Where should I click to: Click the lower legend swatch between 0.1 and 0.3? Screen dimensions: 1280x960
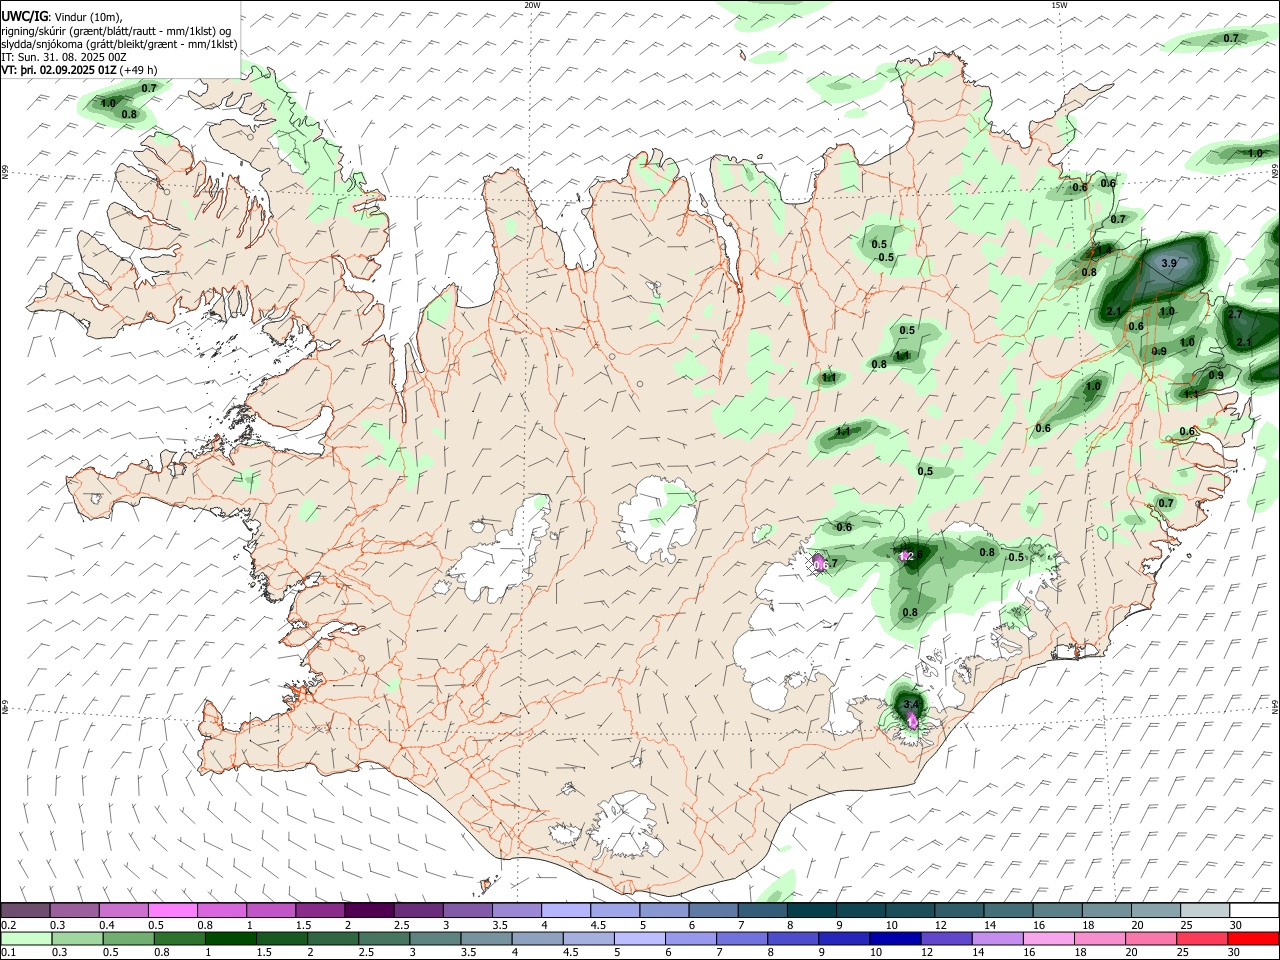click(x=25, y=938)
